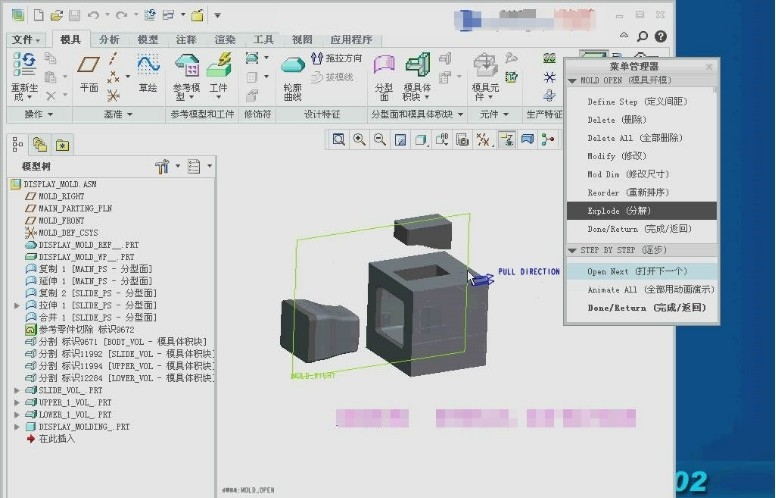This screenshot has height=498, width=776.
Task: Click the New file icon
Action: click(39, 15)
